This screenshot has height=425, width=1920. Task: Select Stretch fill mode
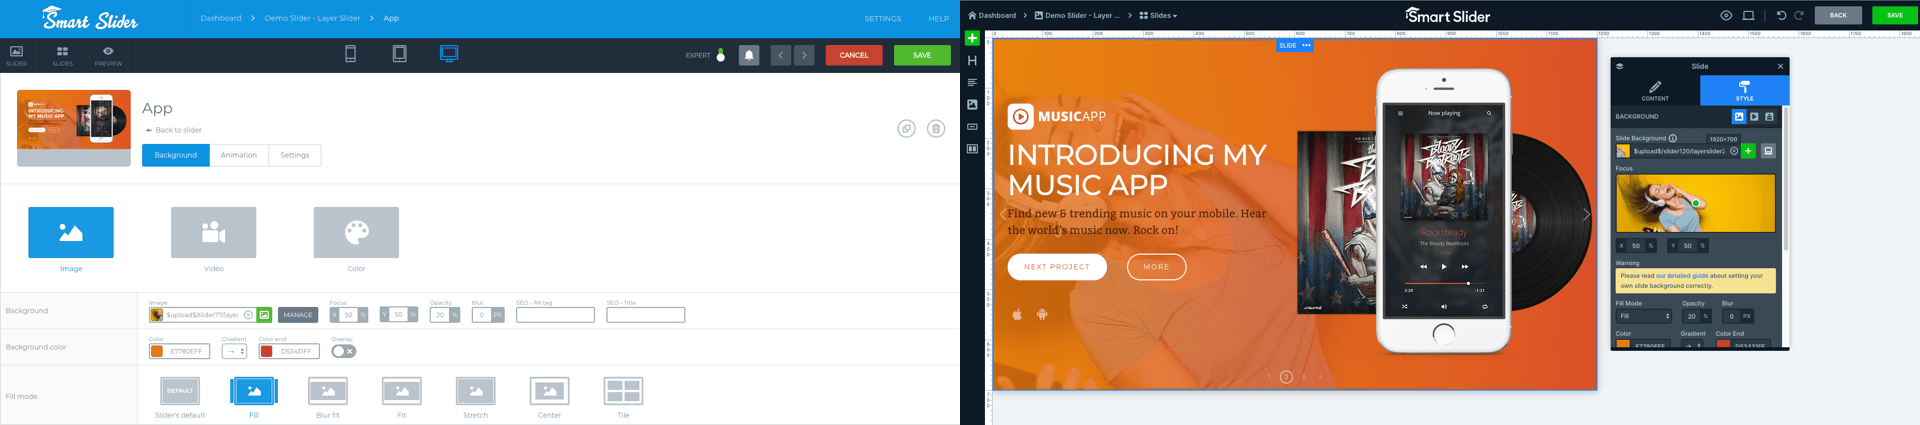pyautogui.click(x=476, y=391)
